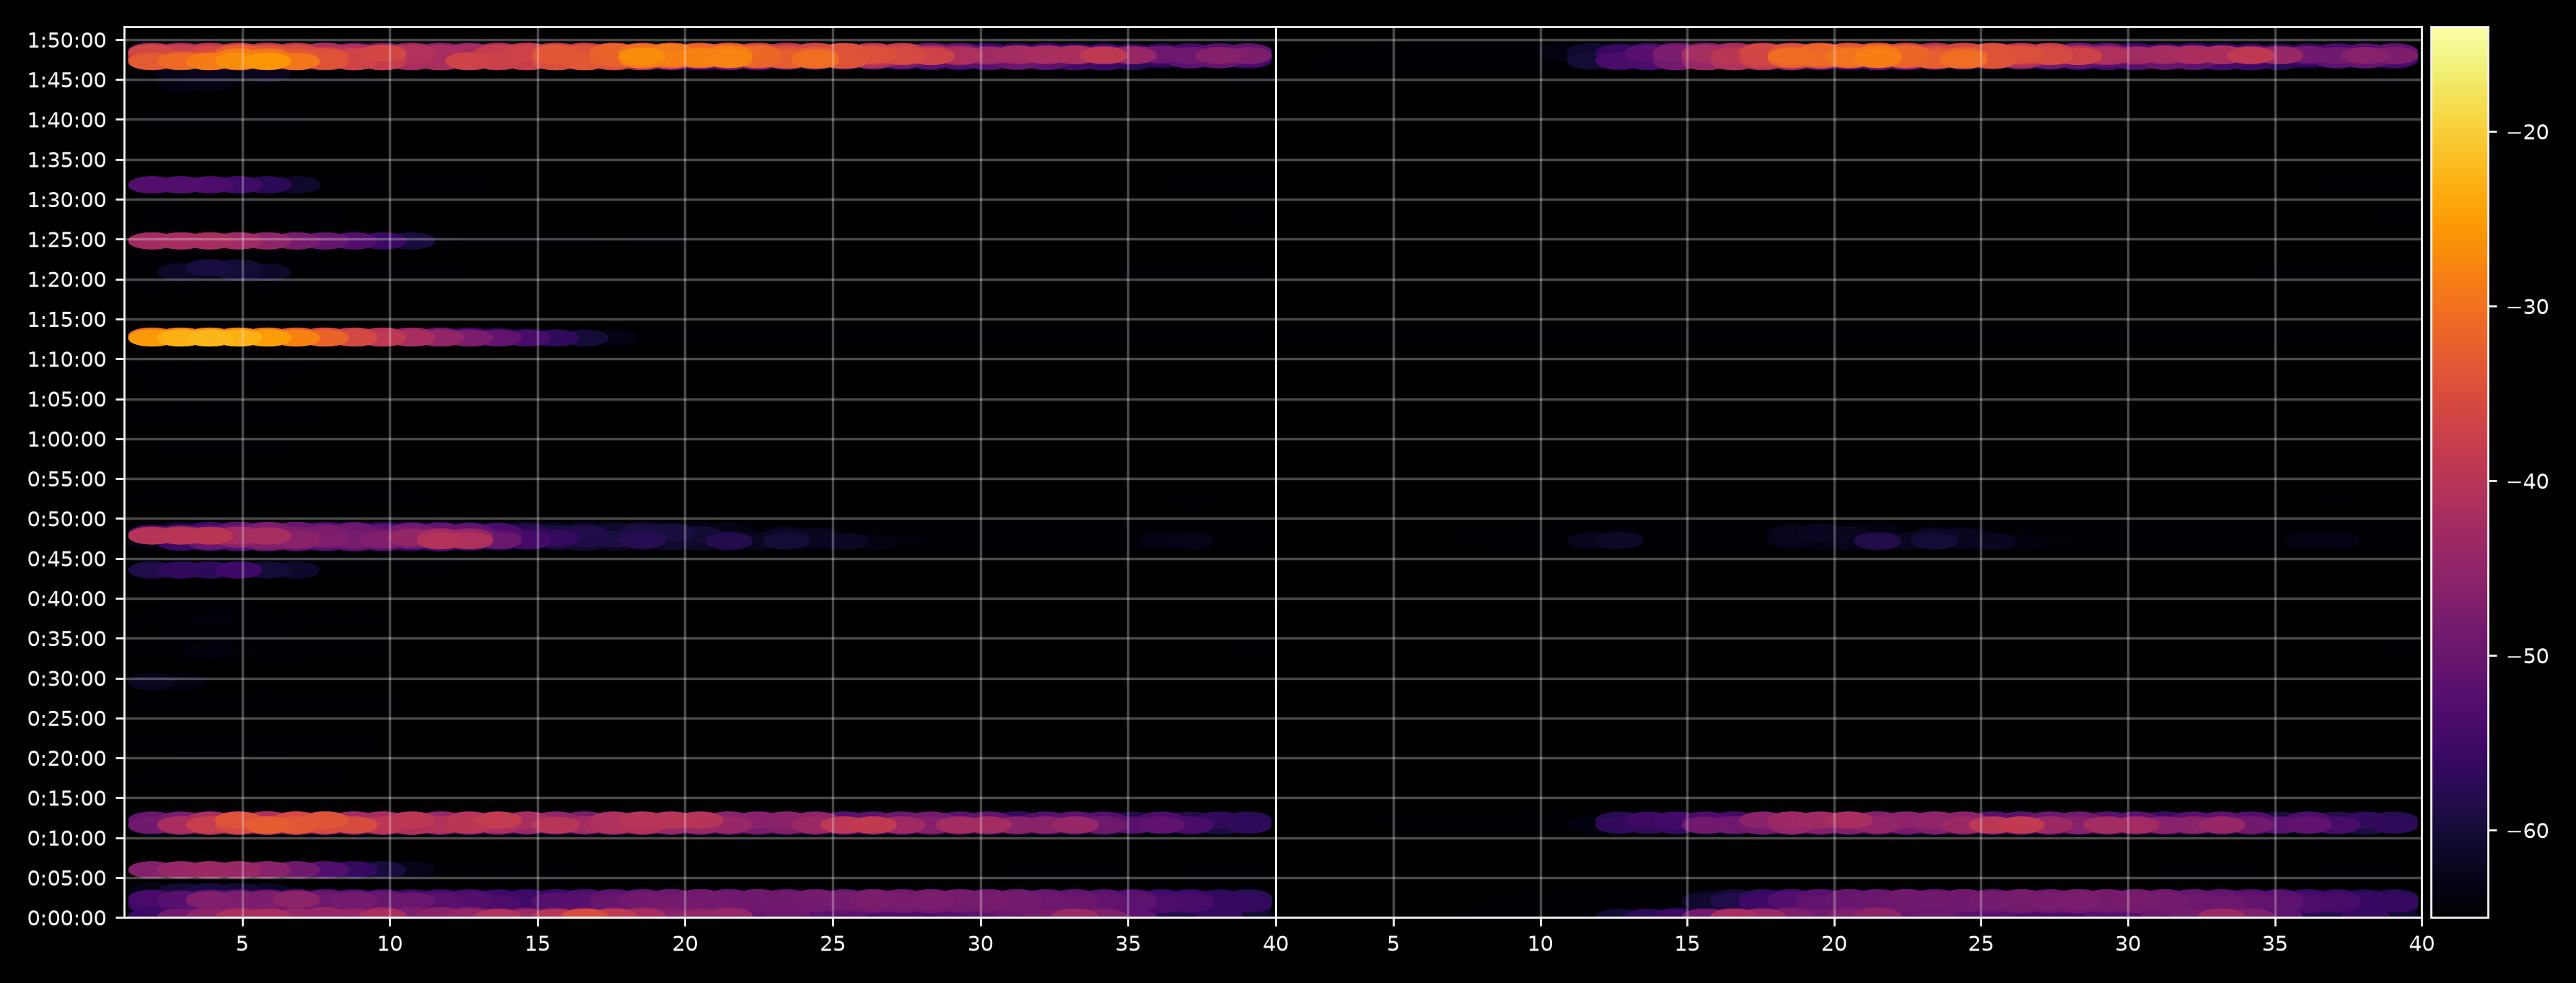The image size is (2576, 983).
Task: Click the 0:40:00 time axis label
Action: click(x=66, y=599)
